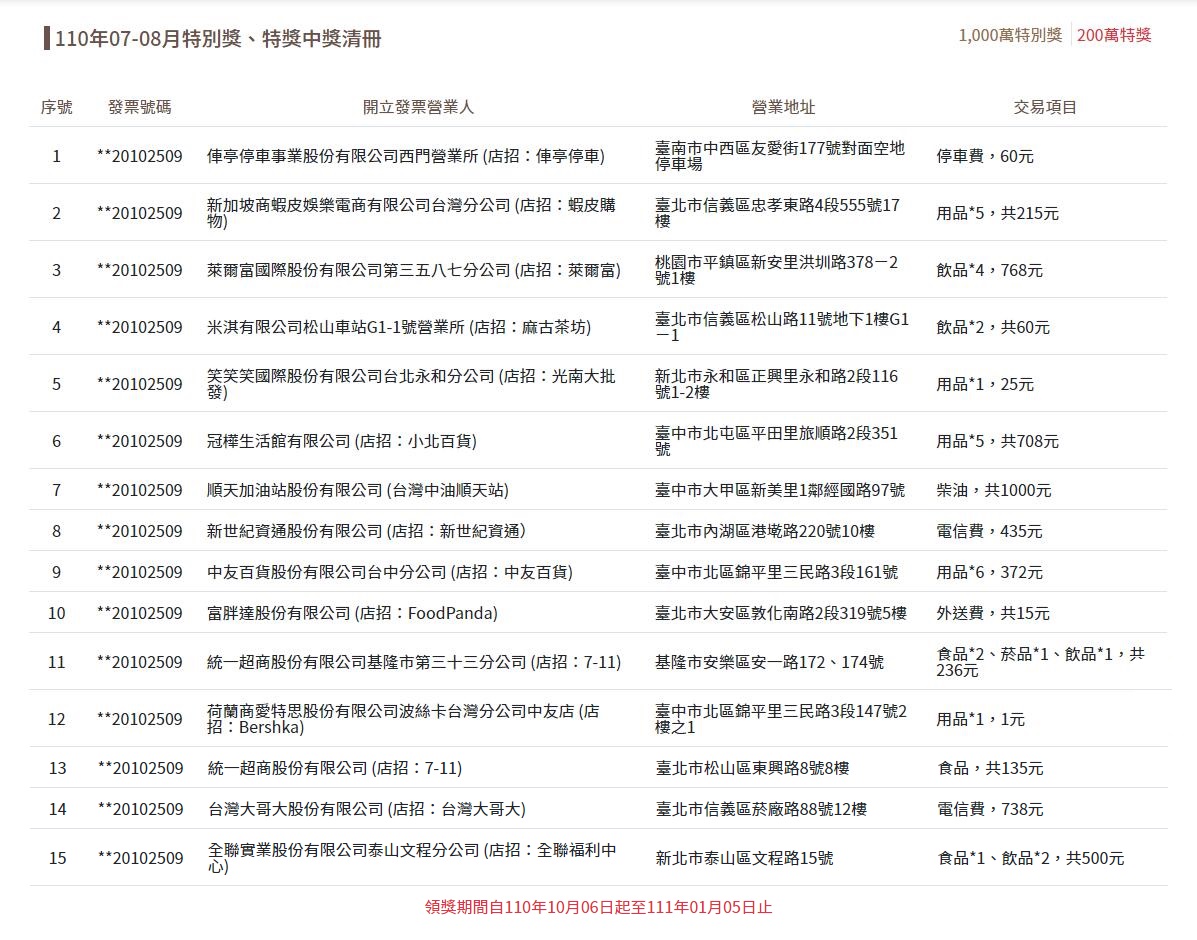Click the serial number 10 cell
1197x940 pixels.
click(x=56, y=613)
